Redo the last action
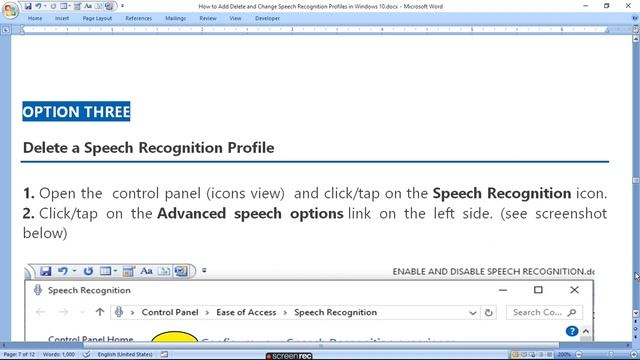 [x=53, y=6]
